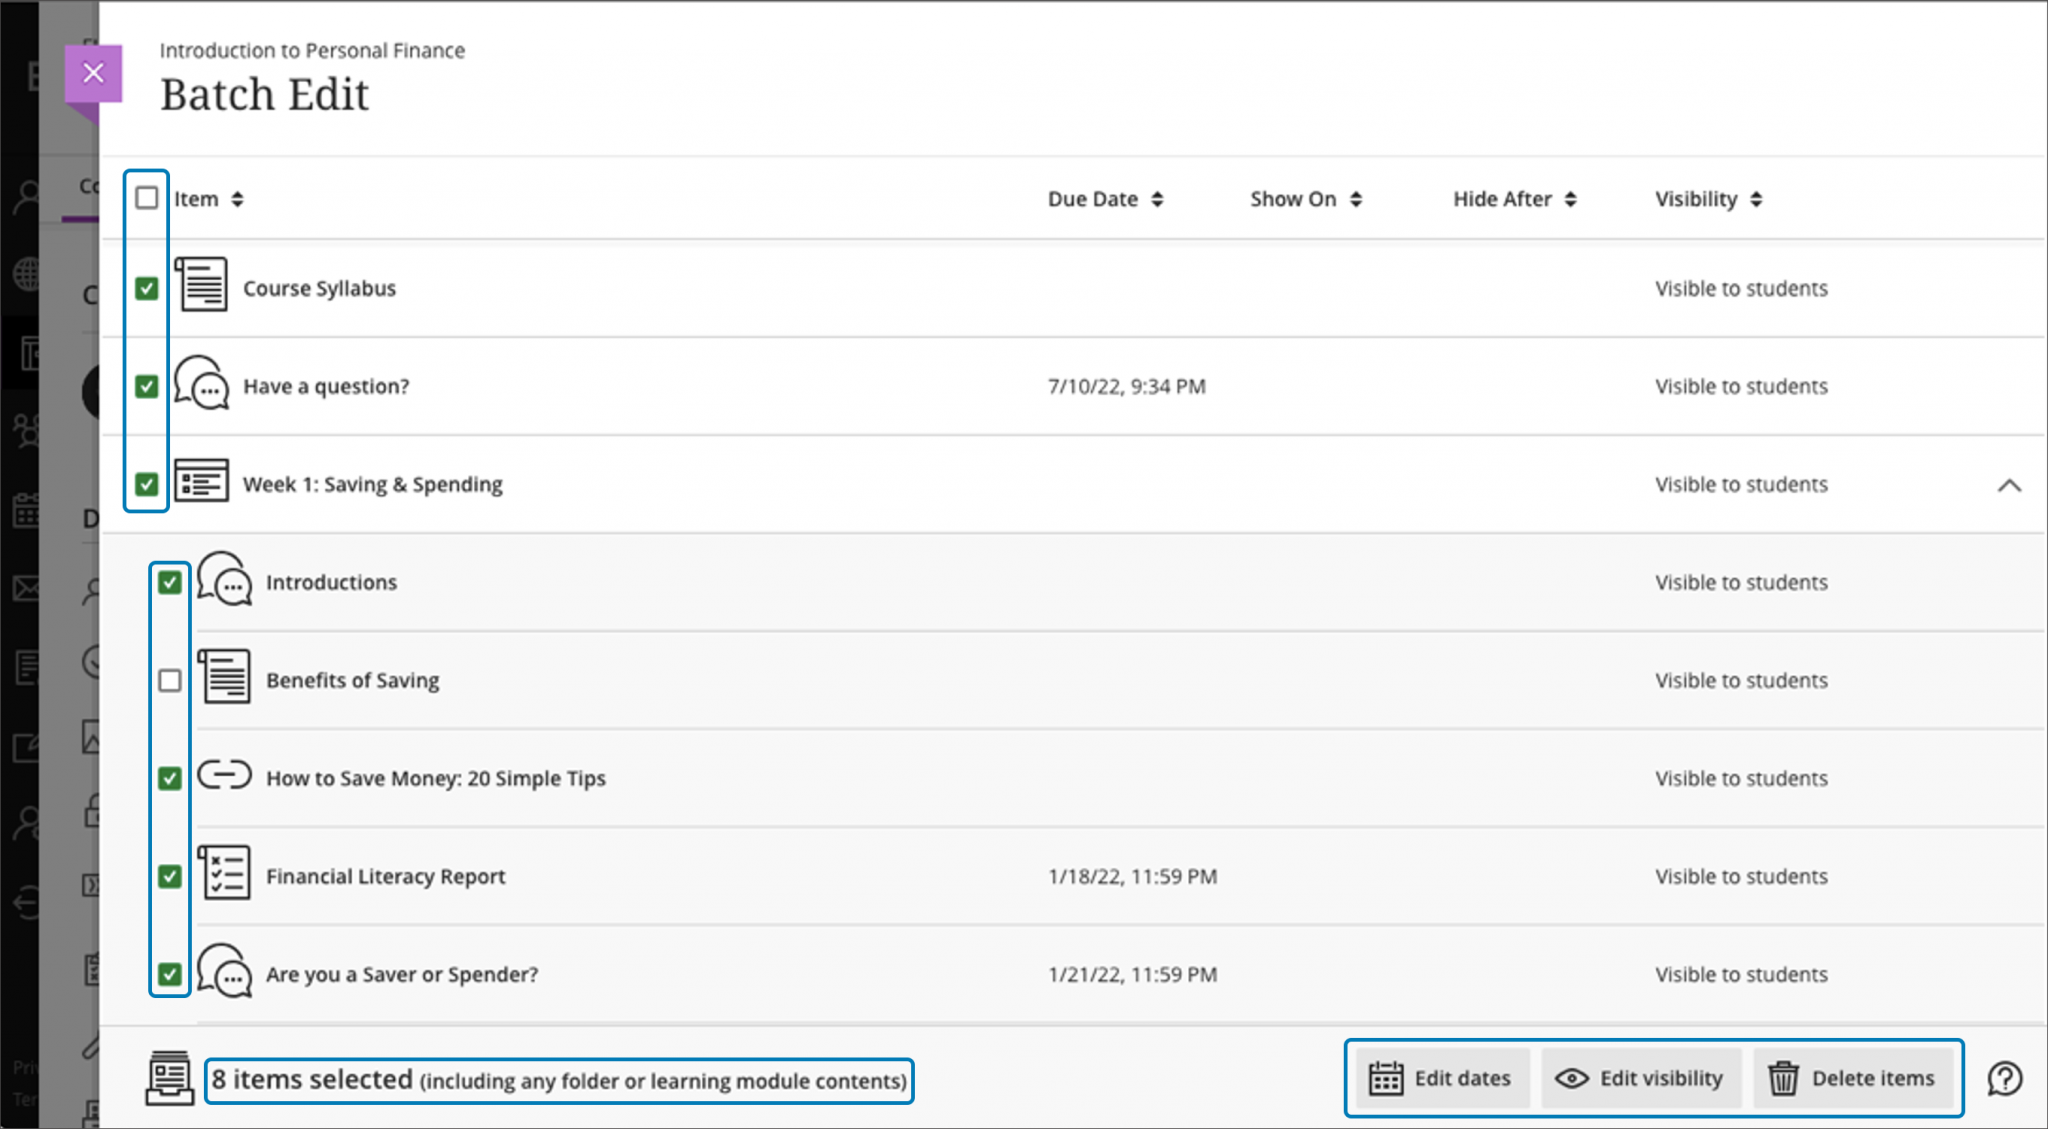The width and height of the screenshot is (2048, 1129).
Task: Click the eye icon on Edit visibility
Action: click(x=1571, y=1078)
